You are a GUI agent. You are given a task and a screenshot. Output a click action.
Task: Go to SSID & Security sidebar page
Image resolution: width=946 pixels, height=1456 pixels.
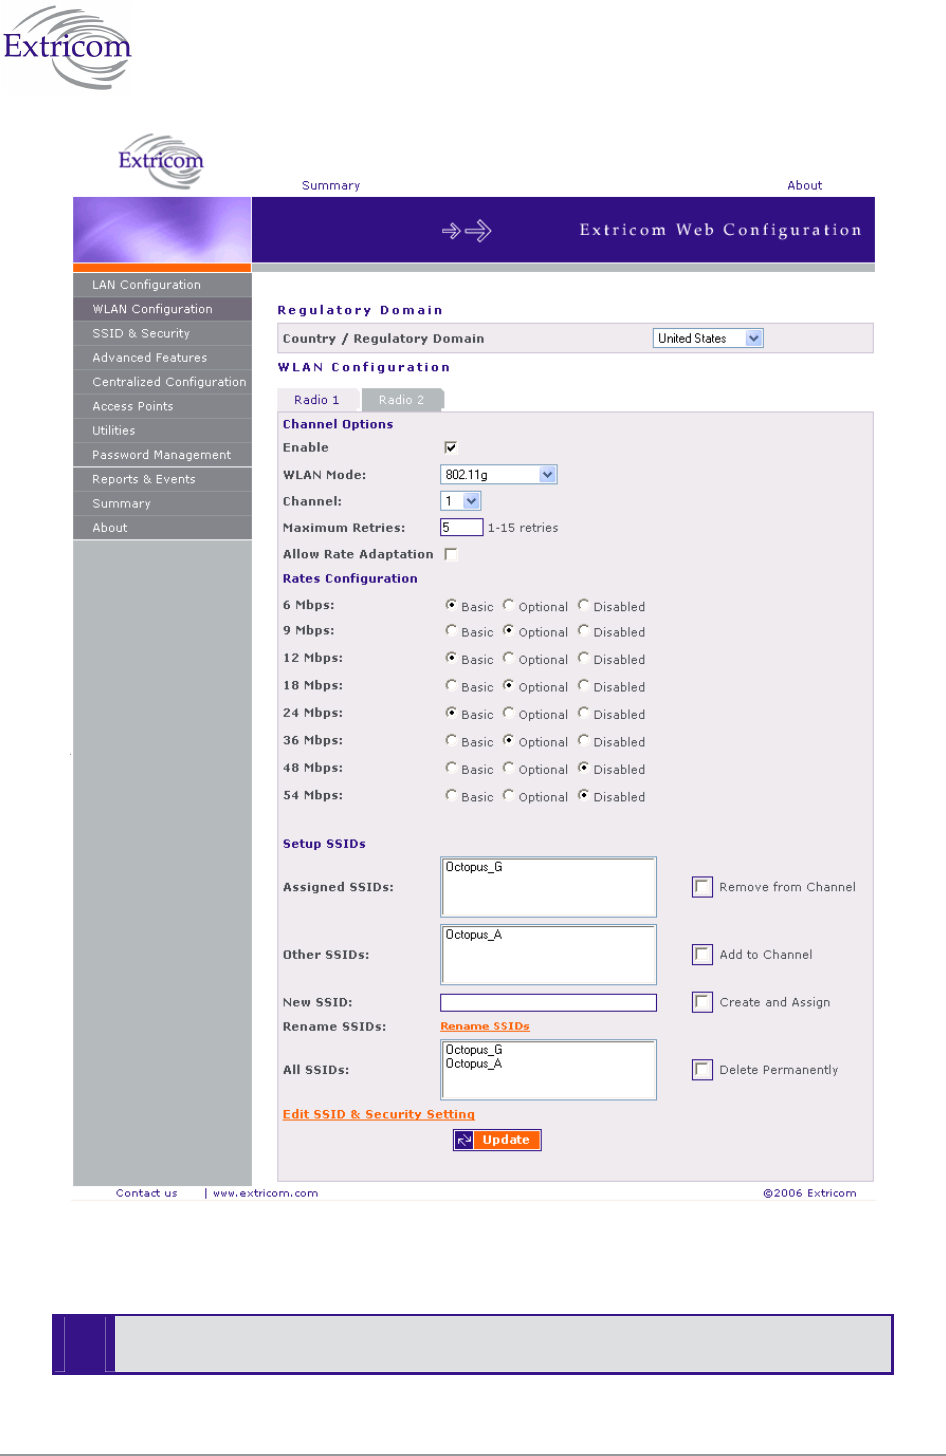click(162, 333)
